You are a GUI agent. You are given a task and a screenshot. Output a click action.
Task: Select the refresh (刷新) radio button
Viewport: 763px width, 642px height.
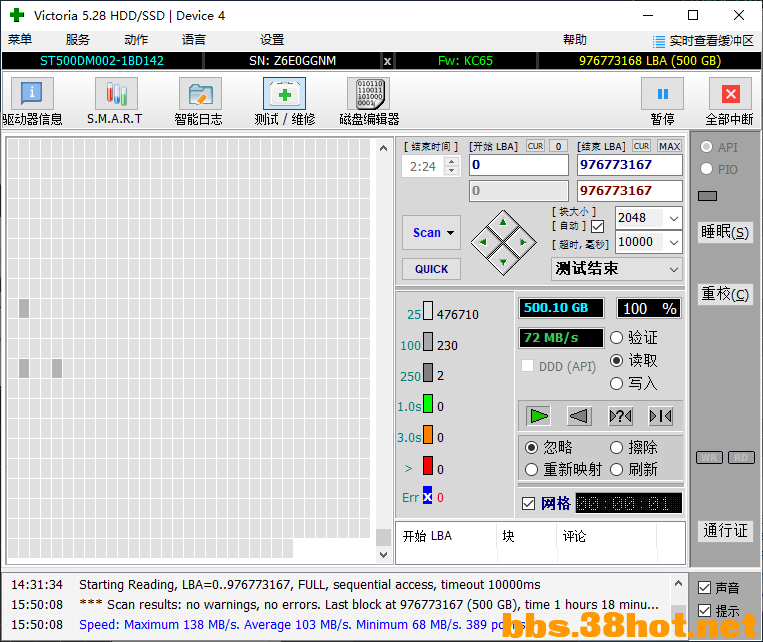click(x=617, y=469)
